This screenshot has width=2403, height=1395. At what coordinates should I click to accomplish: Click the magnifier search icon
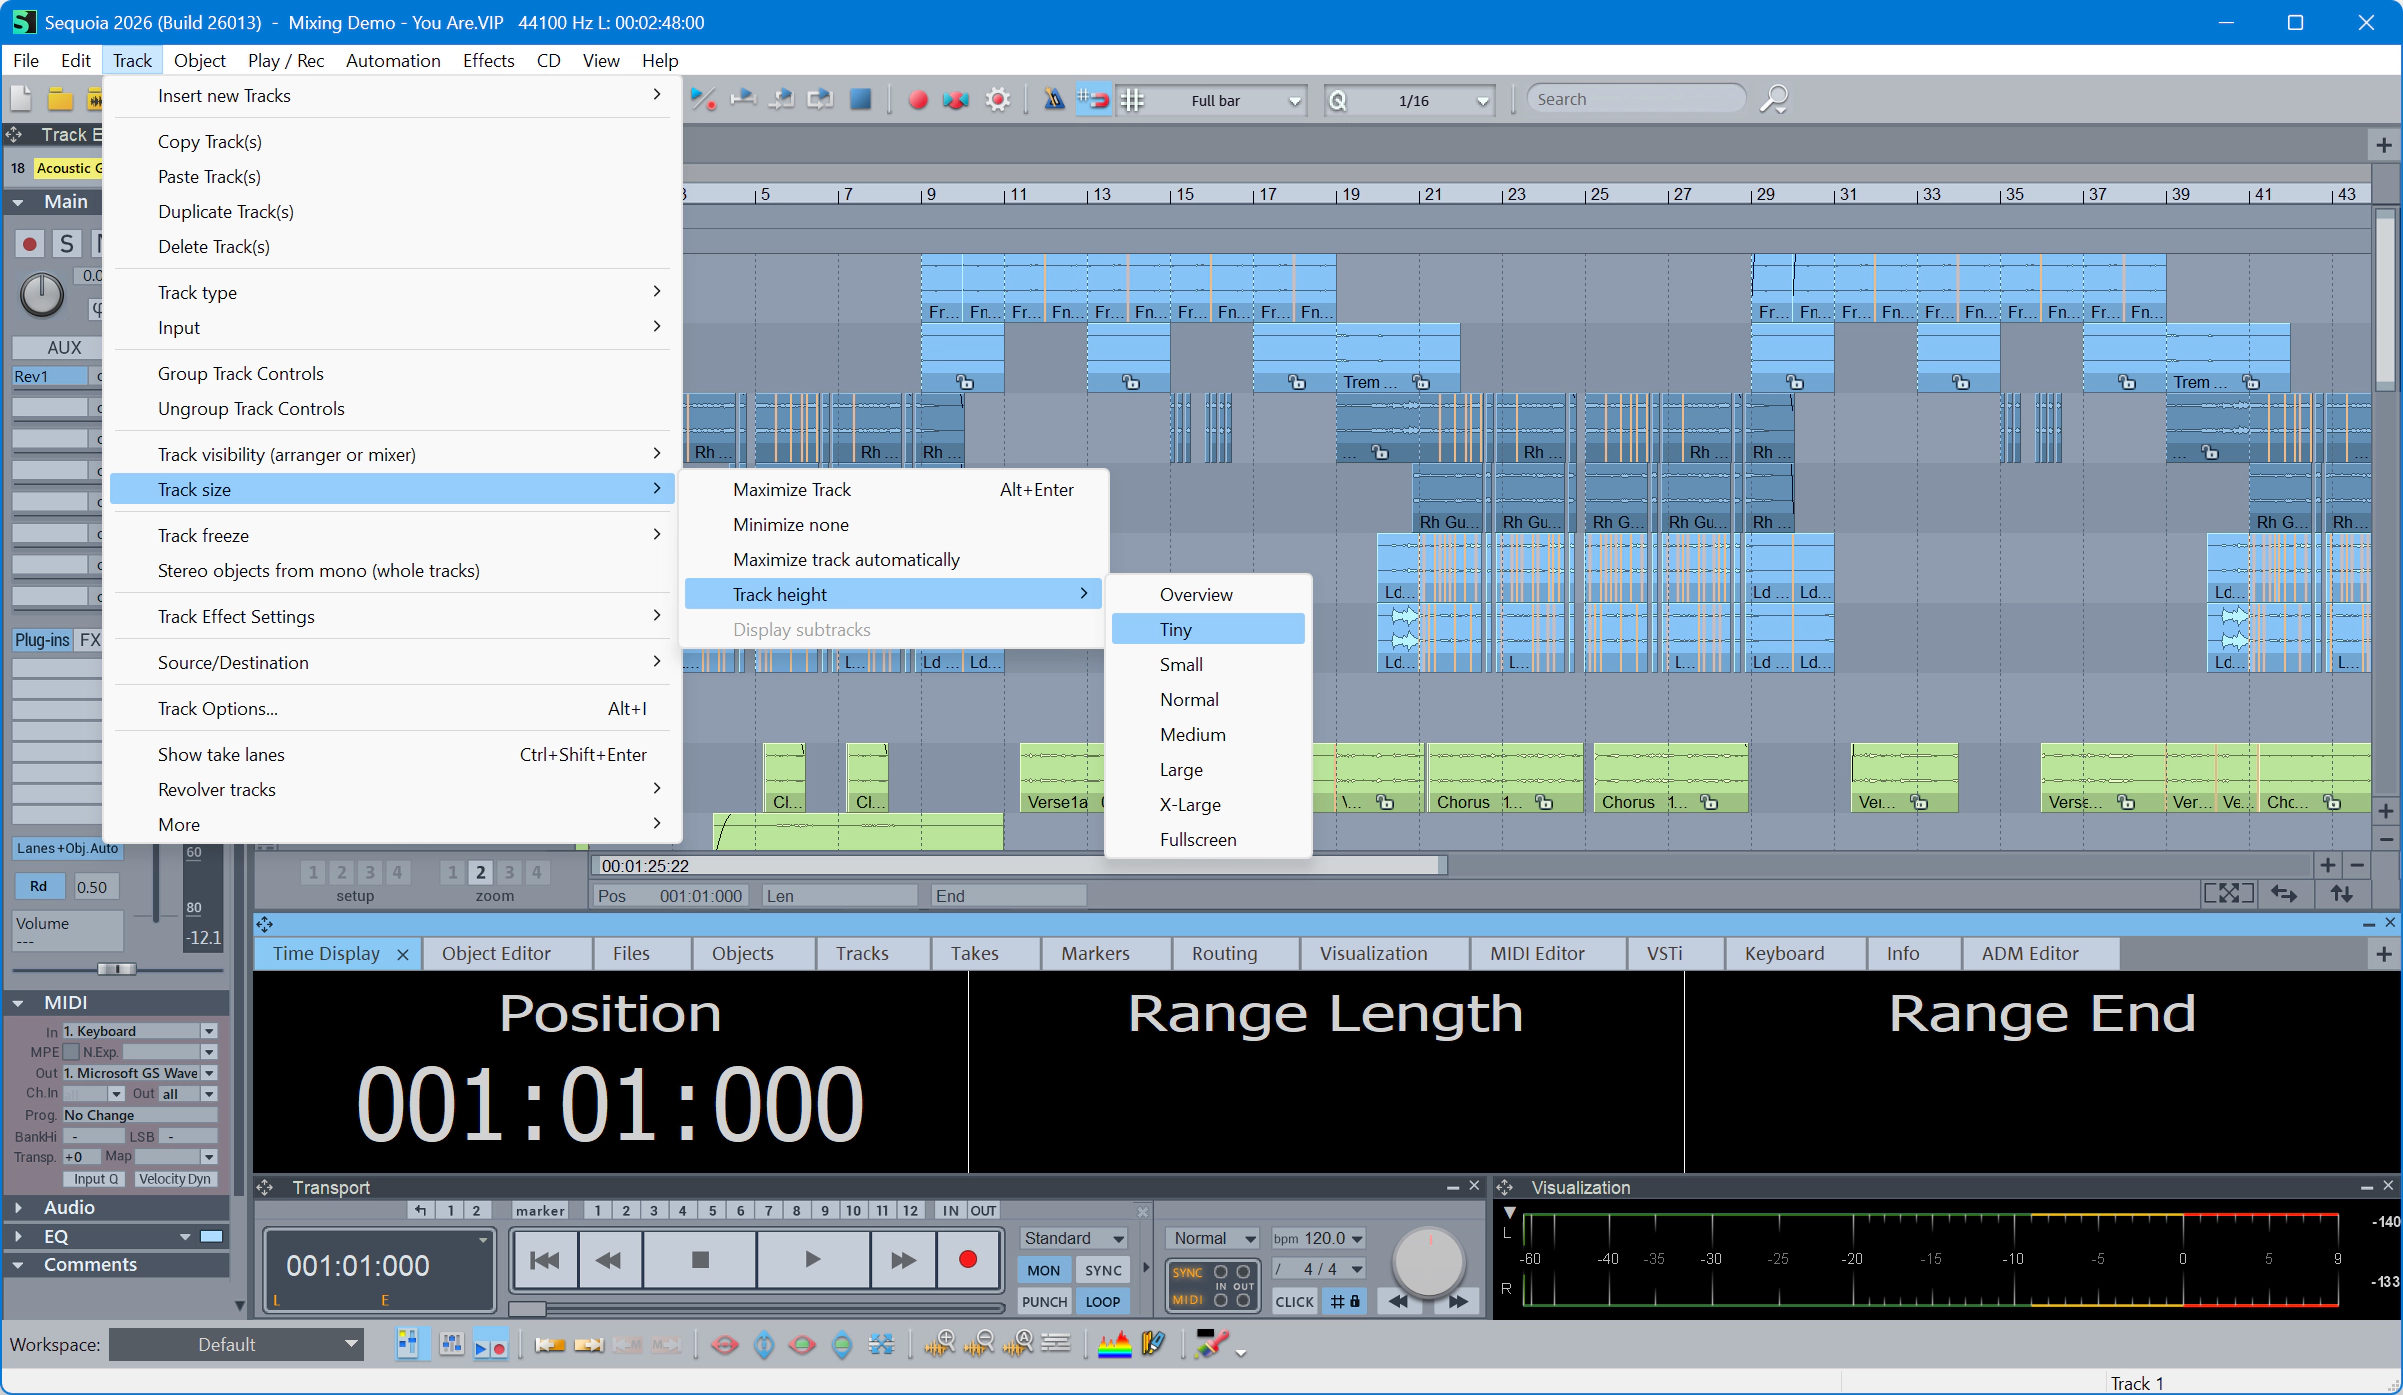point(1773,99)
